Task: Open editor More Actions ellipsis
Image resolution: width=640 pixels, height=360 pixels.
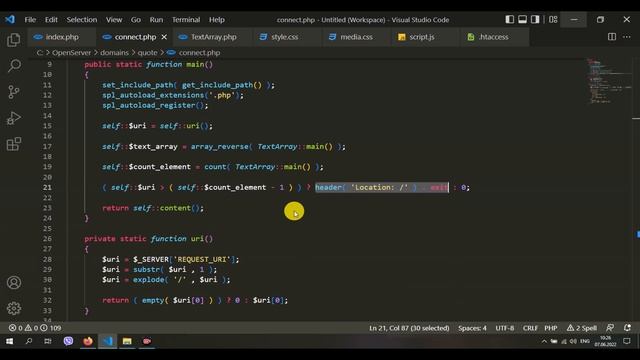Action: 627,37
